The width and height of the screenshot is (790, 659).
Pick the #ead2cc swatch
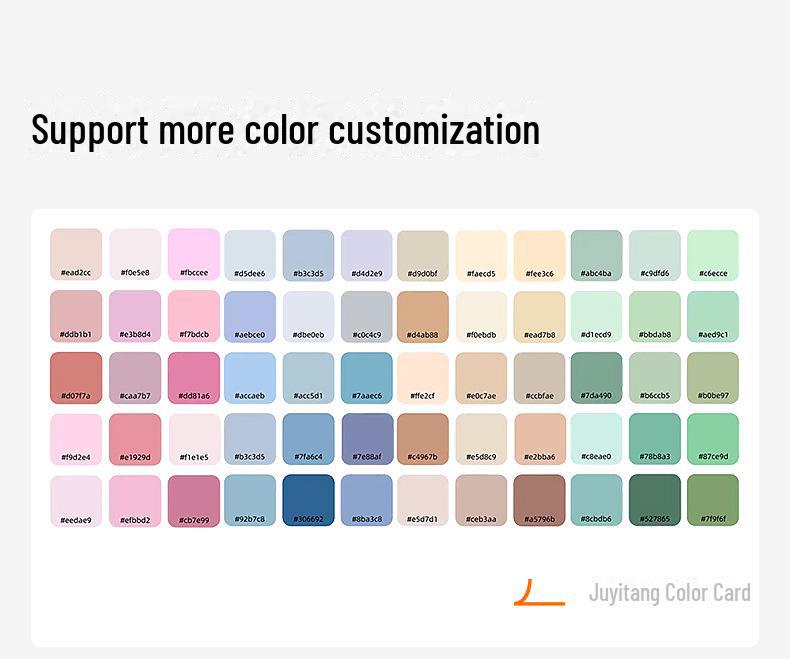point(76,254)
